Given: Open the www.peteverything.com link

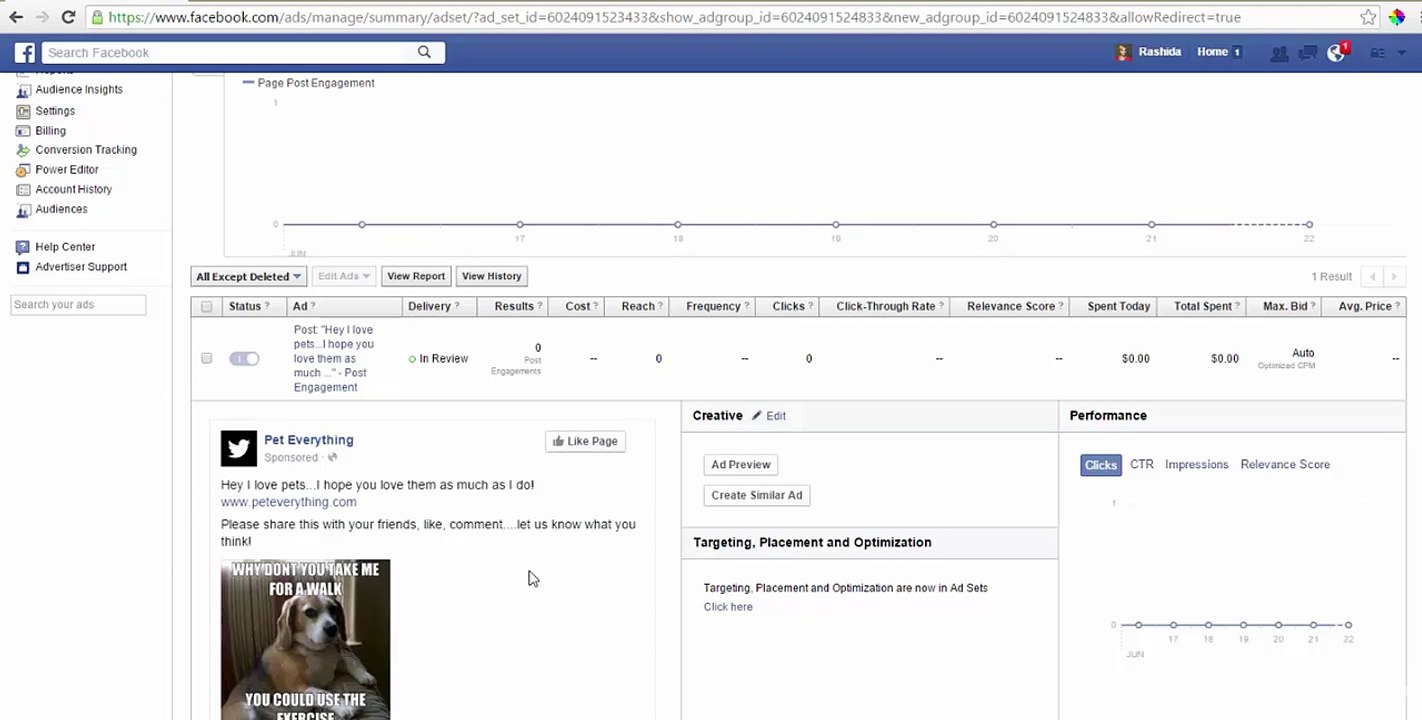Looking at the screenshot, I should click(x=288, y=502).
